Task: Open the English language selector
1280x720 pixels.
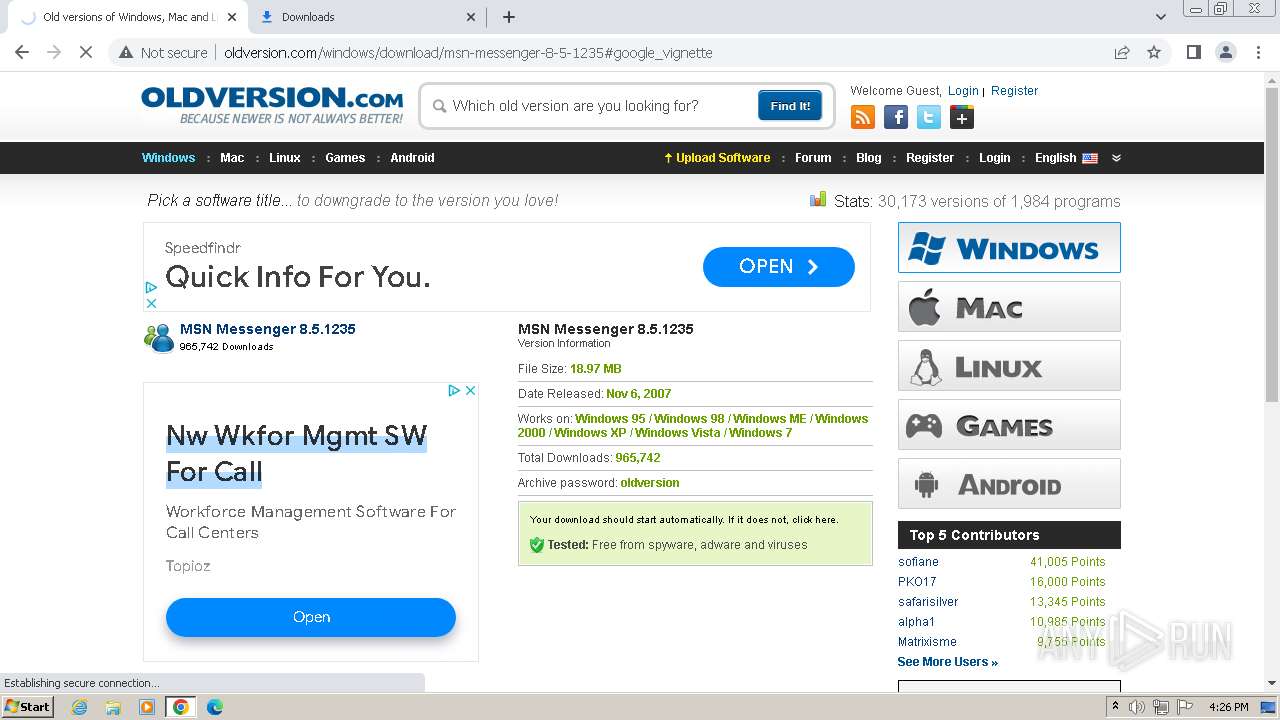Action: [1066, 158]
